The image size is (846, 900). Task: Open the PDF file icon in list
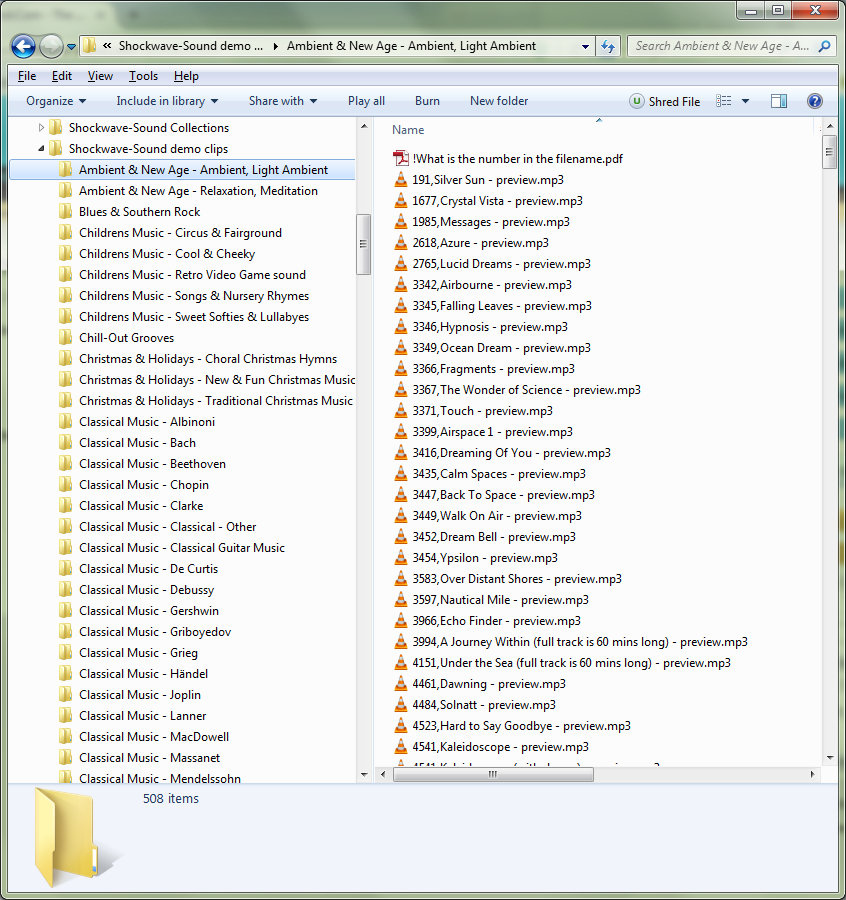[x=401, y=159]
